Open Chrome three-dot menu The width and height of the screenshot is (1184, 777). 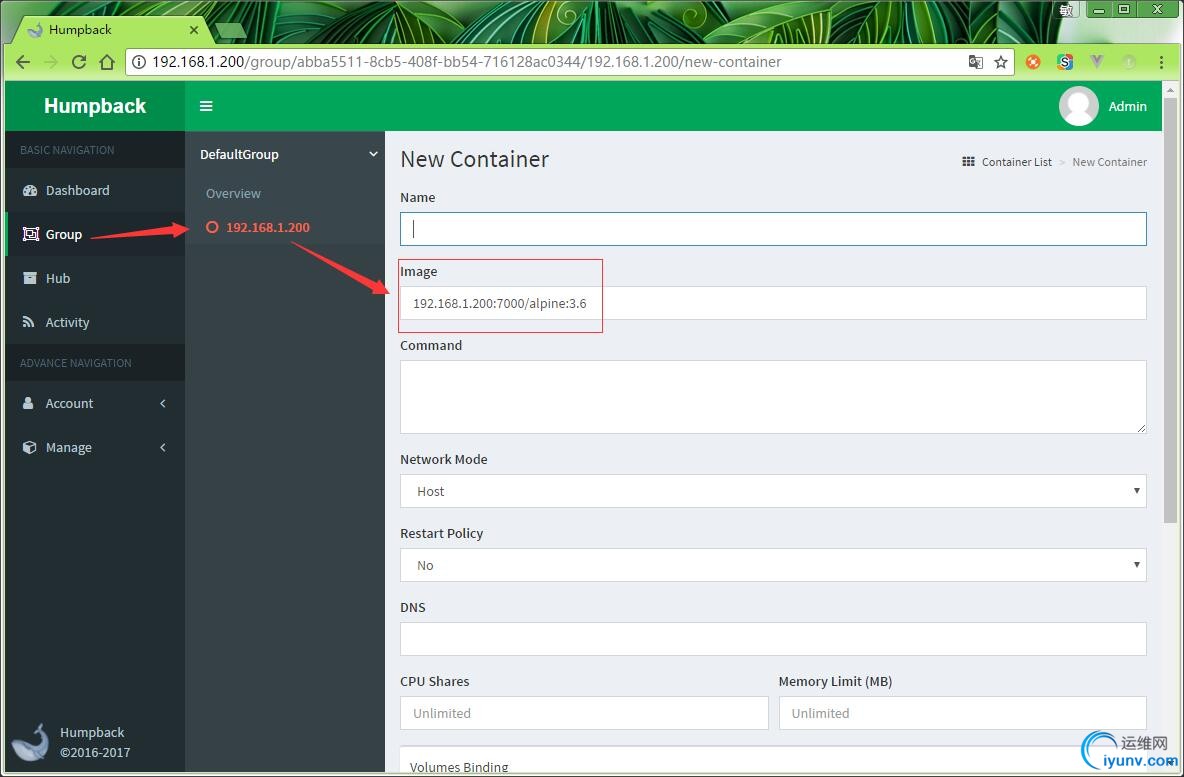[x=1161, y=62]
